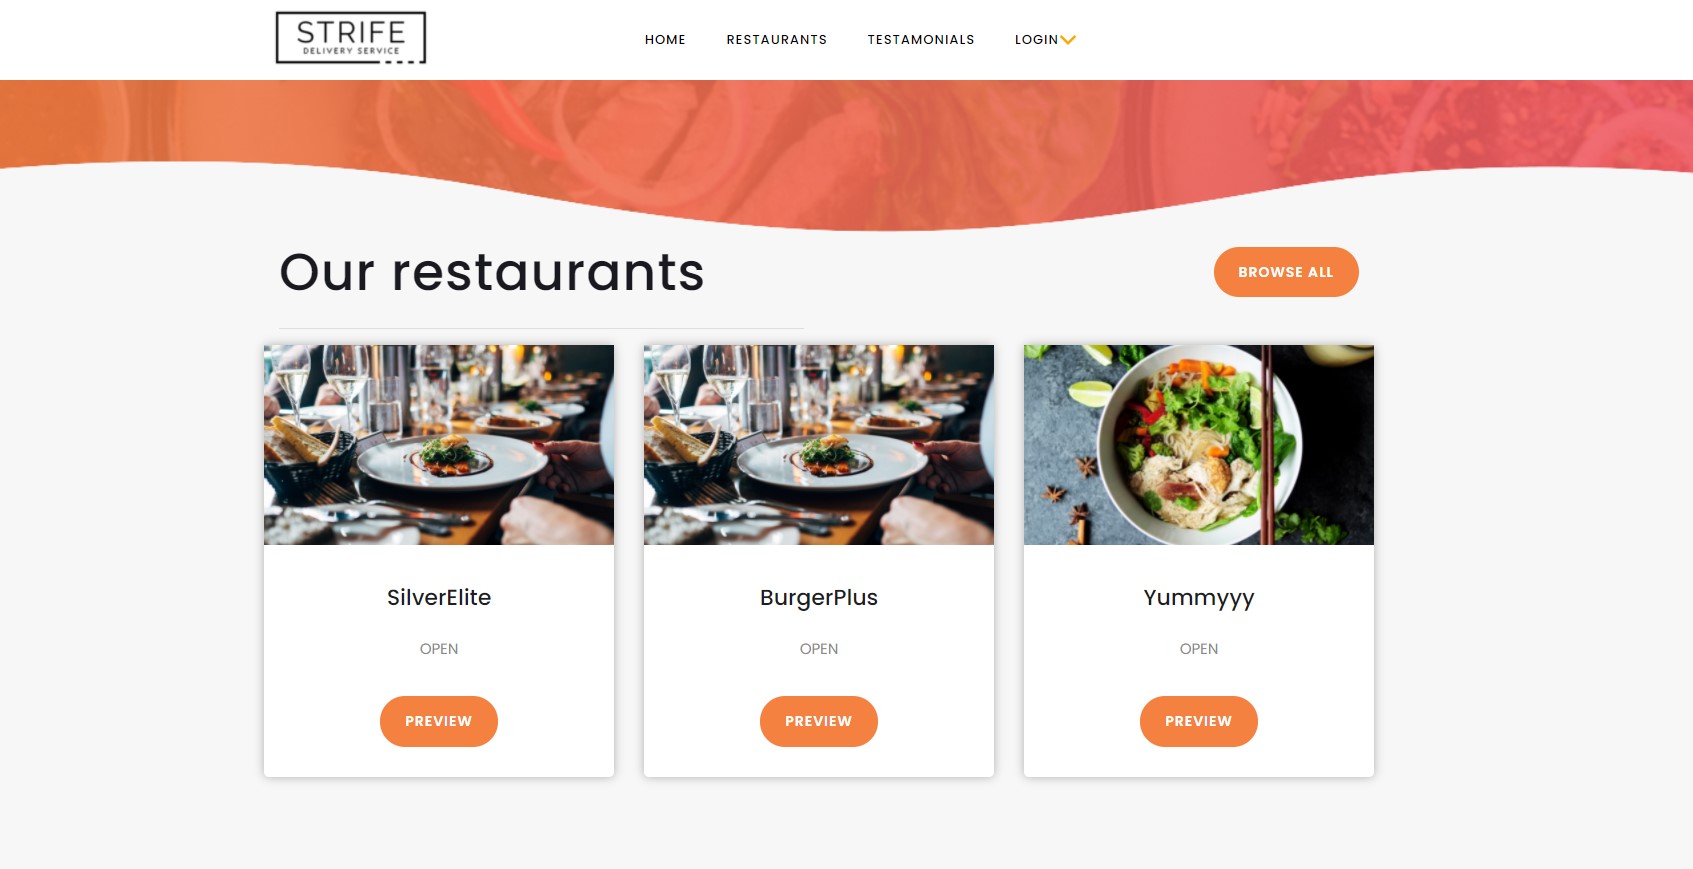The height and width of the screenshot is (869, 1693).
Task: Select the BurgerPlus restaurant name
Action: pyautogui.click(x=819, y=598)
